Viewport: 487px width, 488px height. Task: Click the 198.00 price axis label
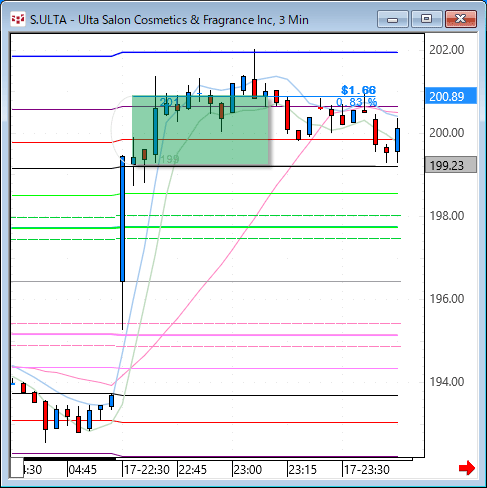[x=446, y=216]
